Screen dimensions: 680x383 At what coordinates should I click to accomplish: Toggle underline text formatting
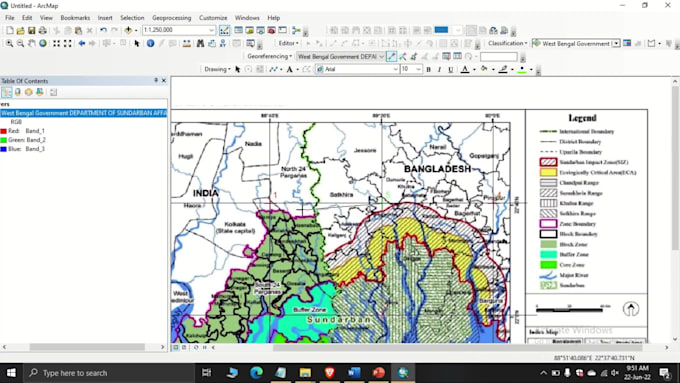(x=451, y=69)
